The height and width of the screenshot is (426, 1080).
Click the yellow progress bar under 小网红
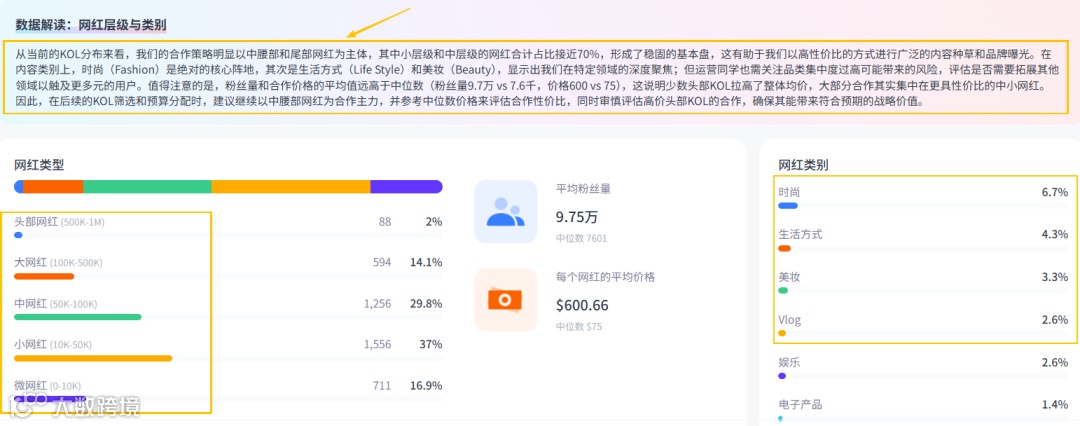pyautogui.click(x=93, y=358)
